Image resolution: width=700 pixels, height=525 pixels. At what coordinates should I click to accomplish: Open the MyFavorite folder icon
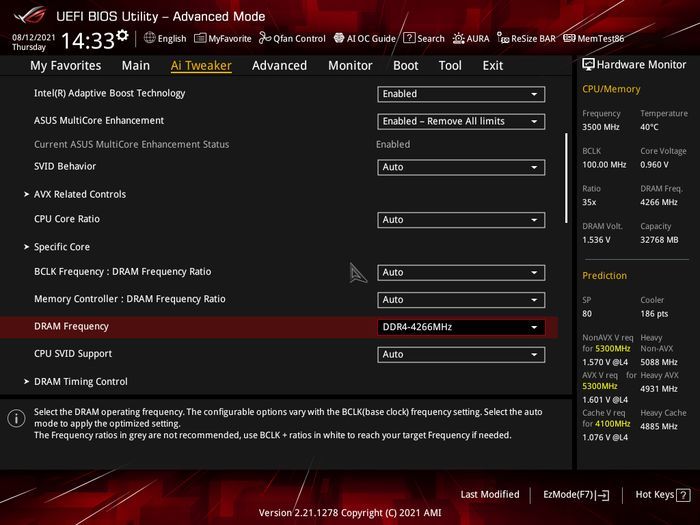point(200,38)
